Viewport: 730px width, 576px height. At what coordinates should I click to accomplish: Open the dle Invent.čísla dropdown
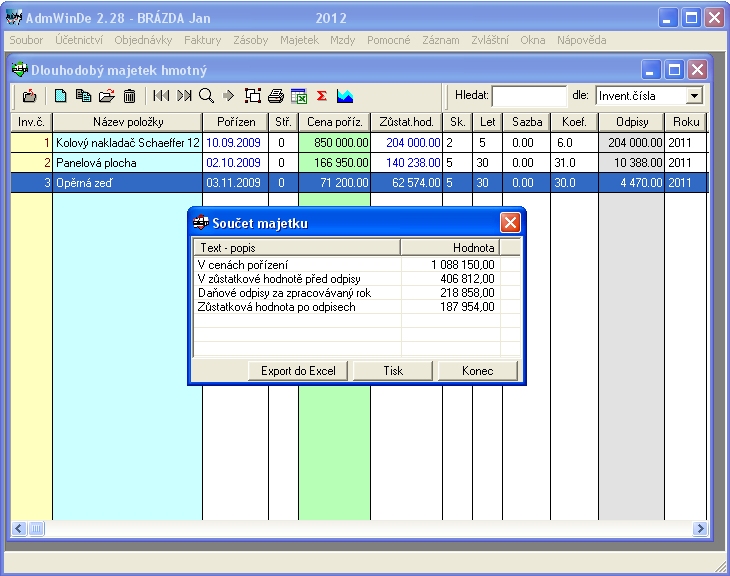[694, 96]
